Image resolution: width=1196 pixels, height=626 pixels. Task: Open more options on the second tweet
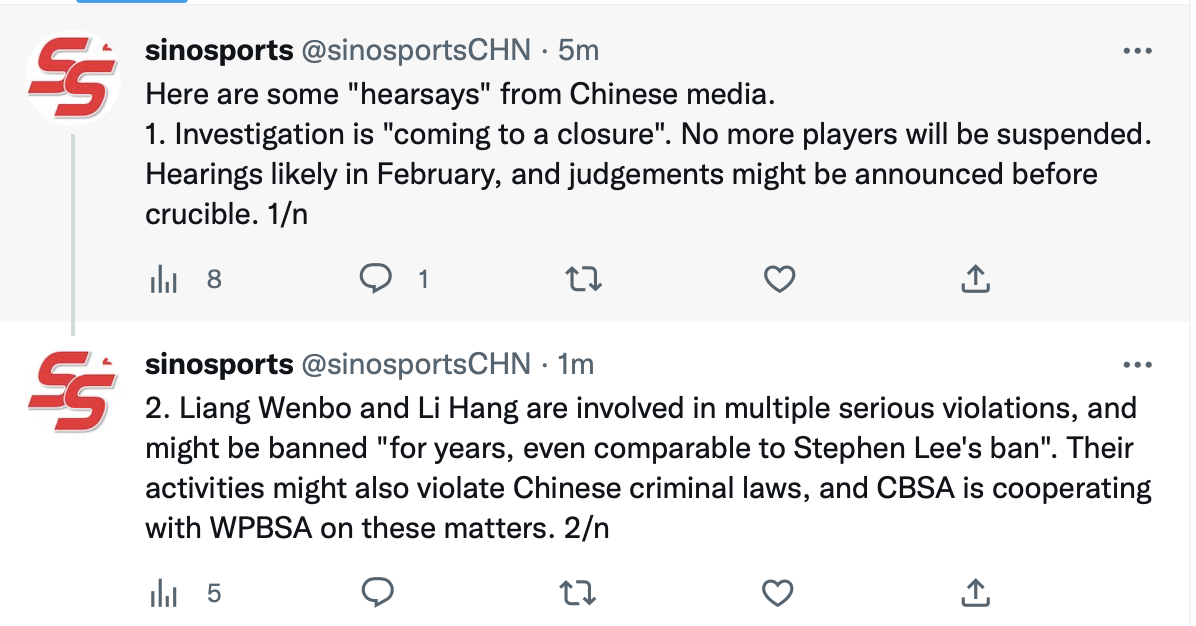[1139, 364]
